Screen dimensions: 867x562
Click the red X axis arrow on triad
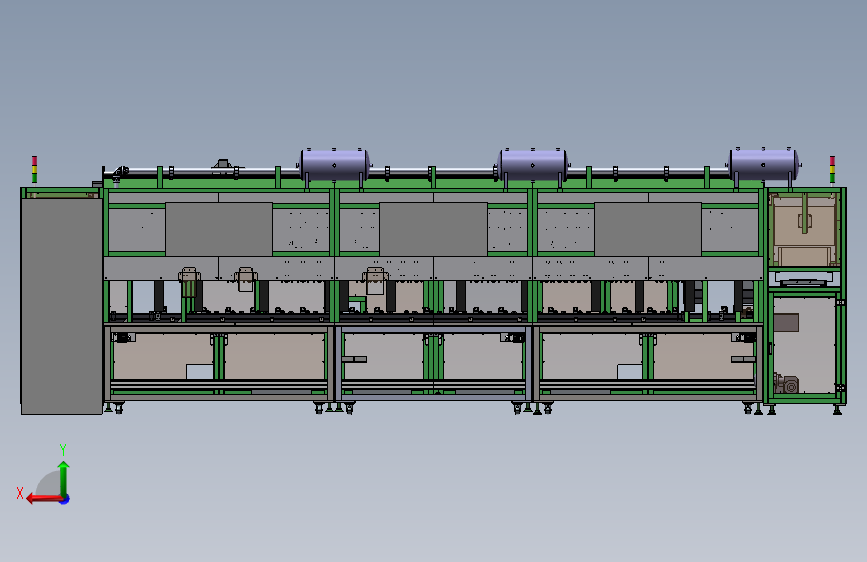tap(44, 499)
